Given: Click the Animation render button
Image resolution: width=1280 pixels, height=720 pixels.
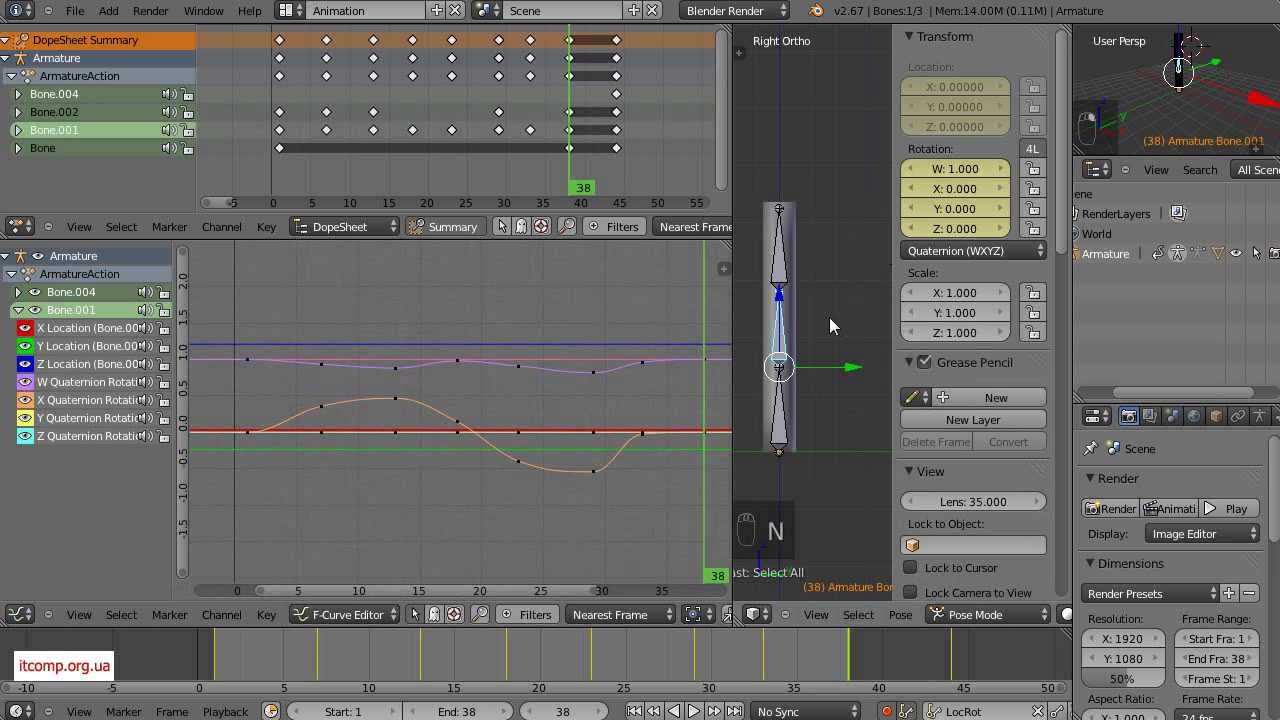Looking at the screenshot, I should tap(1170, 509).
